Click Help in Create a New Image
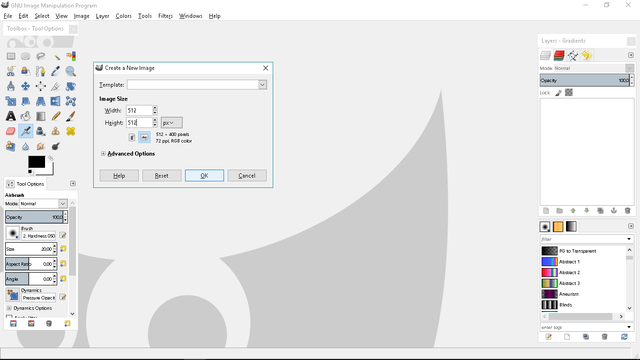The height and width of the screenshot is (360, 640). [x=119, y=176]
